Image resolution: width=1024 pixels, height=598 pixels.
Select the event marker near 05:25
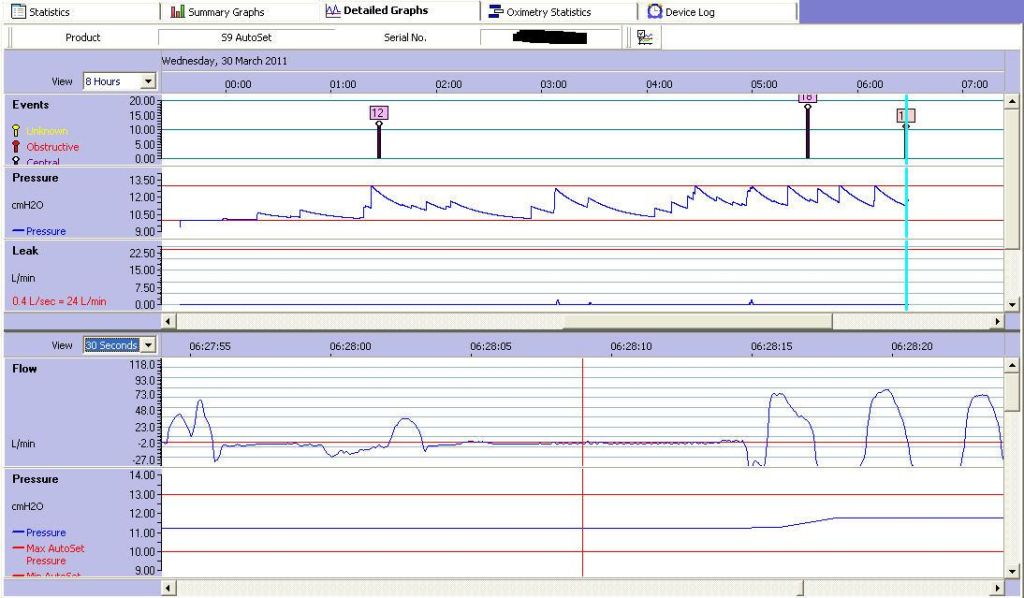pos(807,100)
